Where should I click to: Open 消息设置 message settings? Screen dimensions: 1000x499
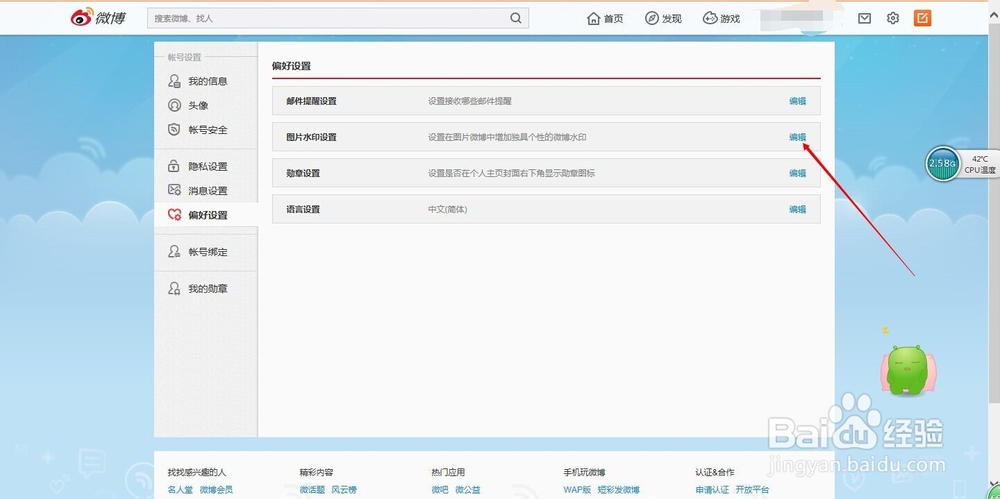(x=206, y=191)
